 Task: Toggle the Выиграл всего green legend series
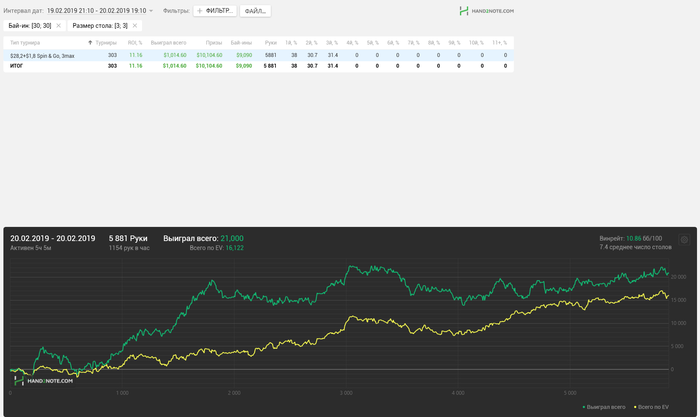click(604, 407)
